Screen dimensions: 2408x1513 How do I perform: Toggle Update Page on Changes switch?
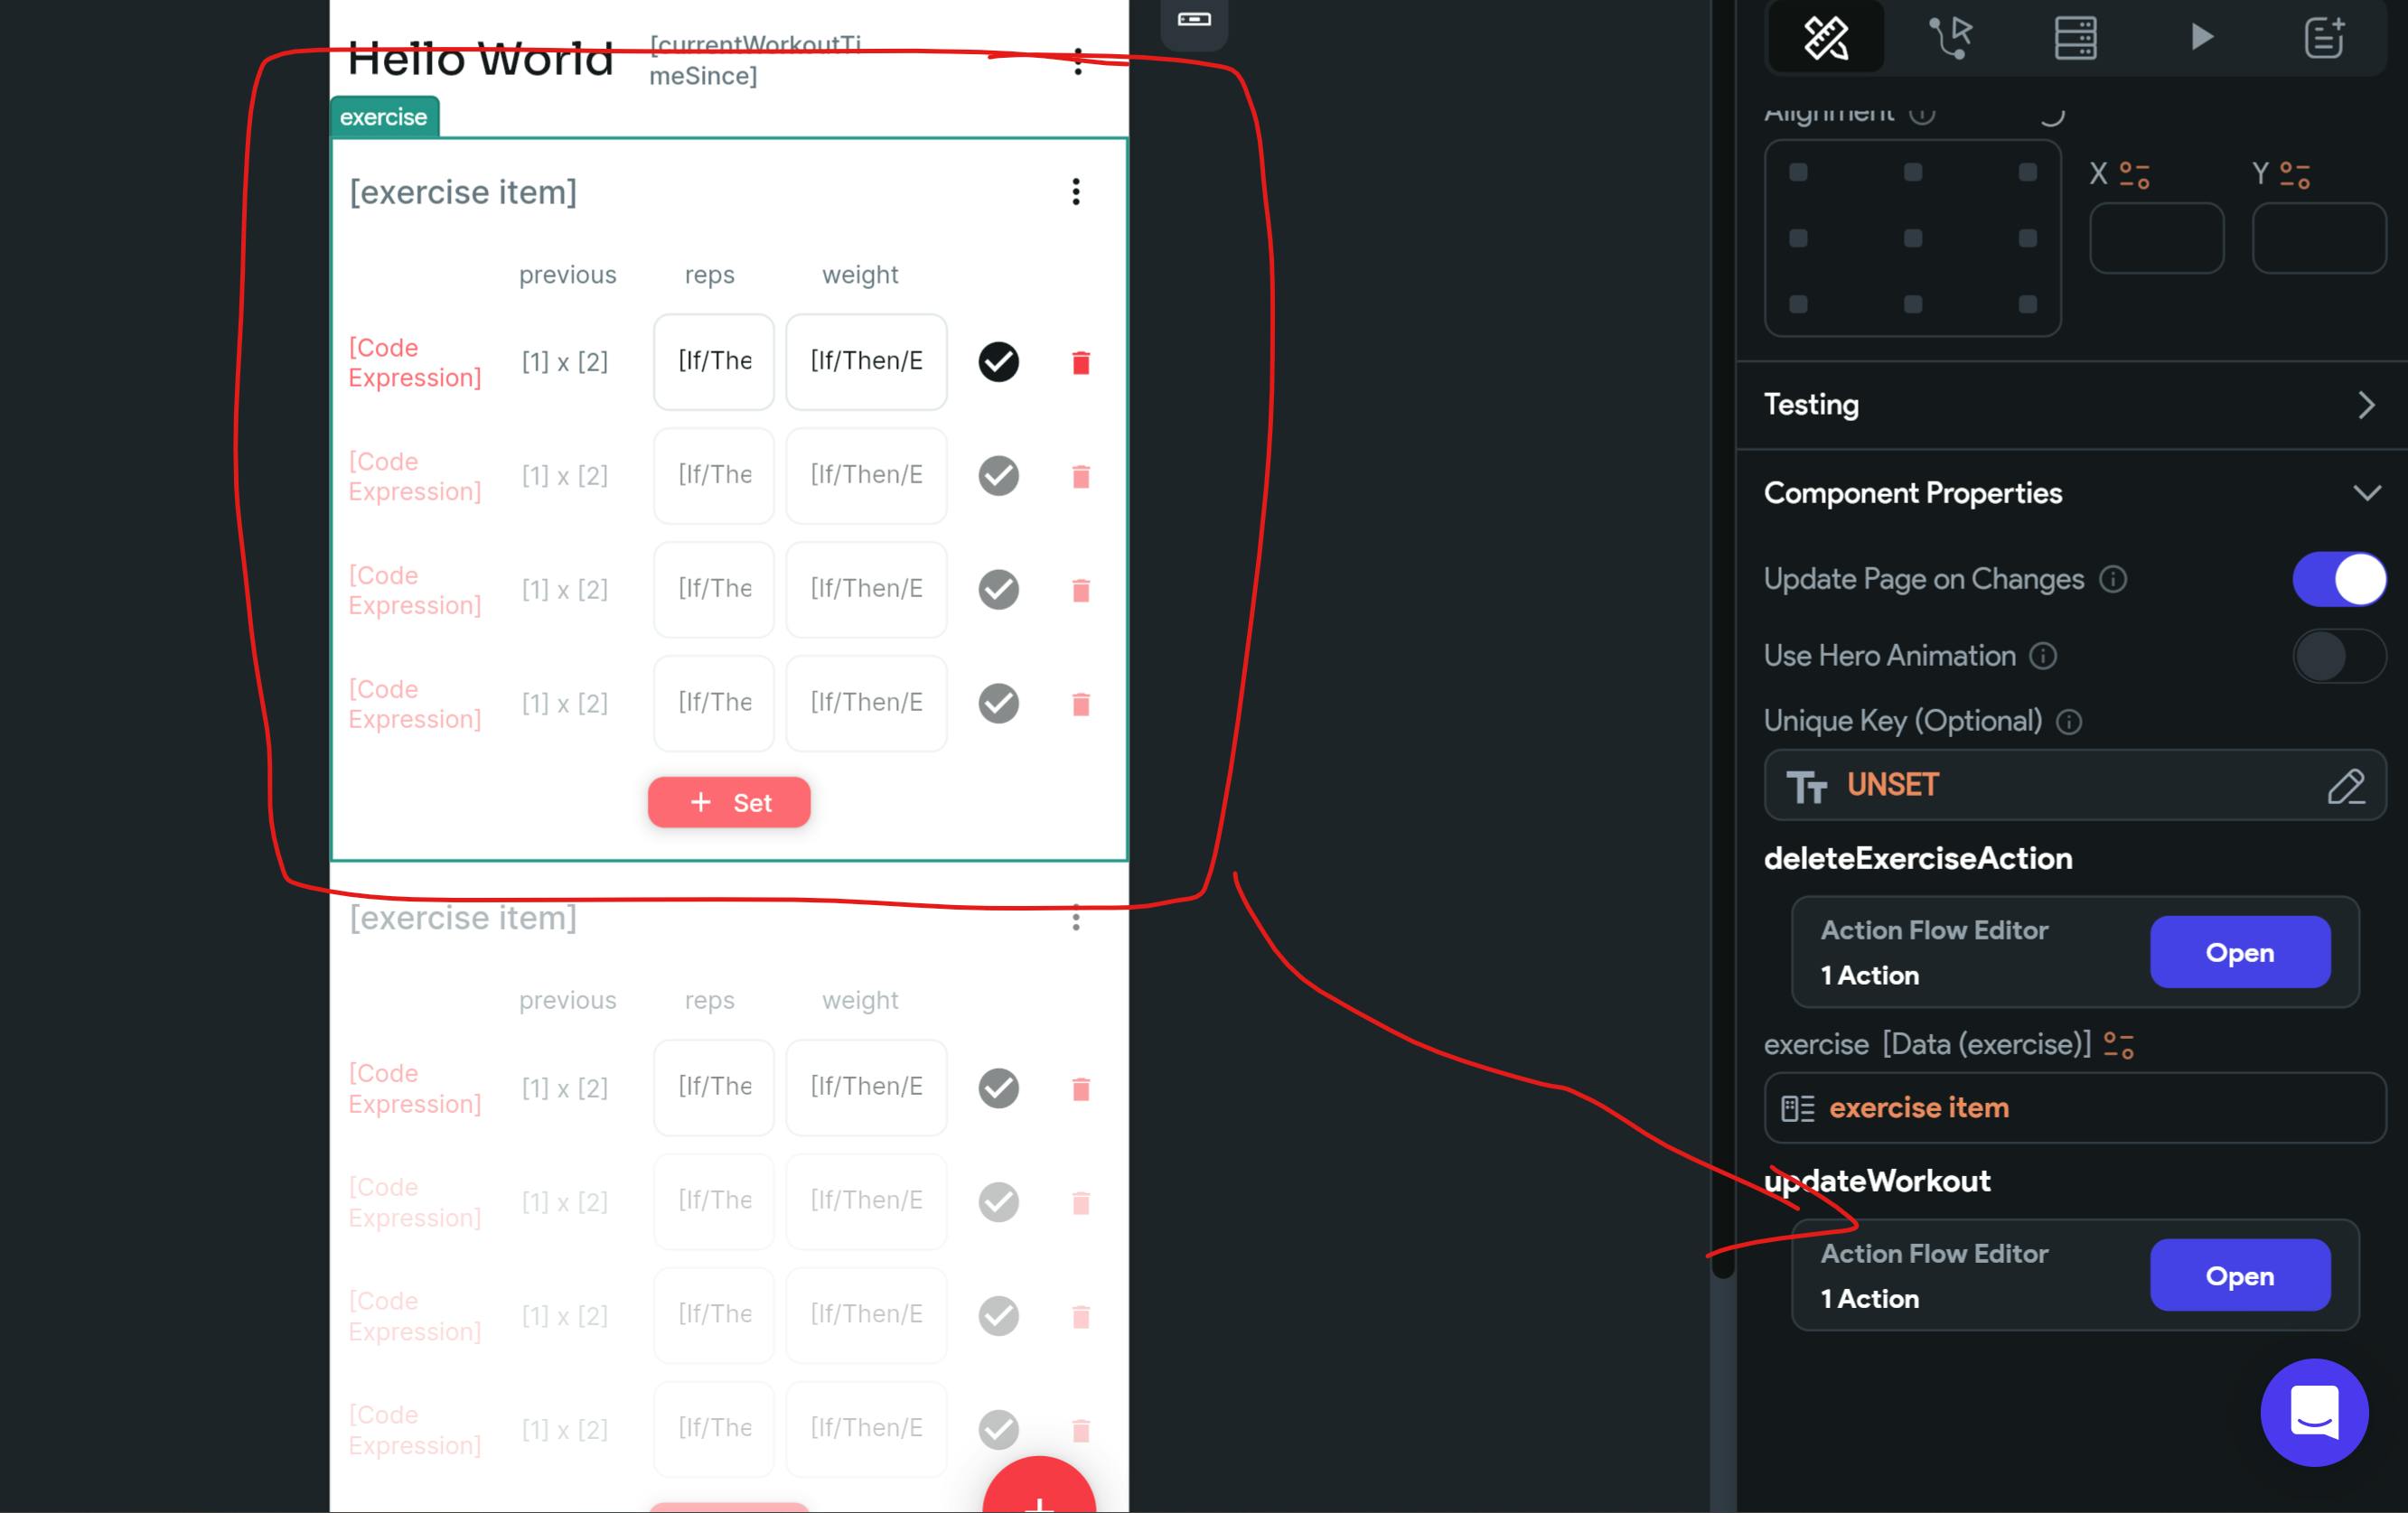point(2338,579)
